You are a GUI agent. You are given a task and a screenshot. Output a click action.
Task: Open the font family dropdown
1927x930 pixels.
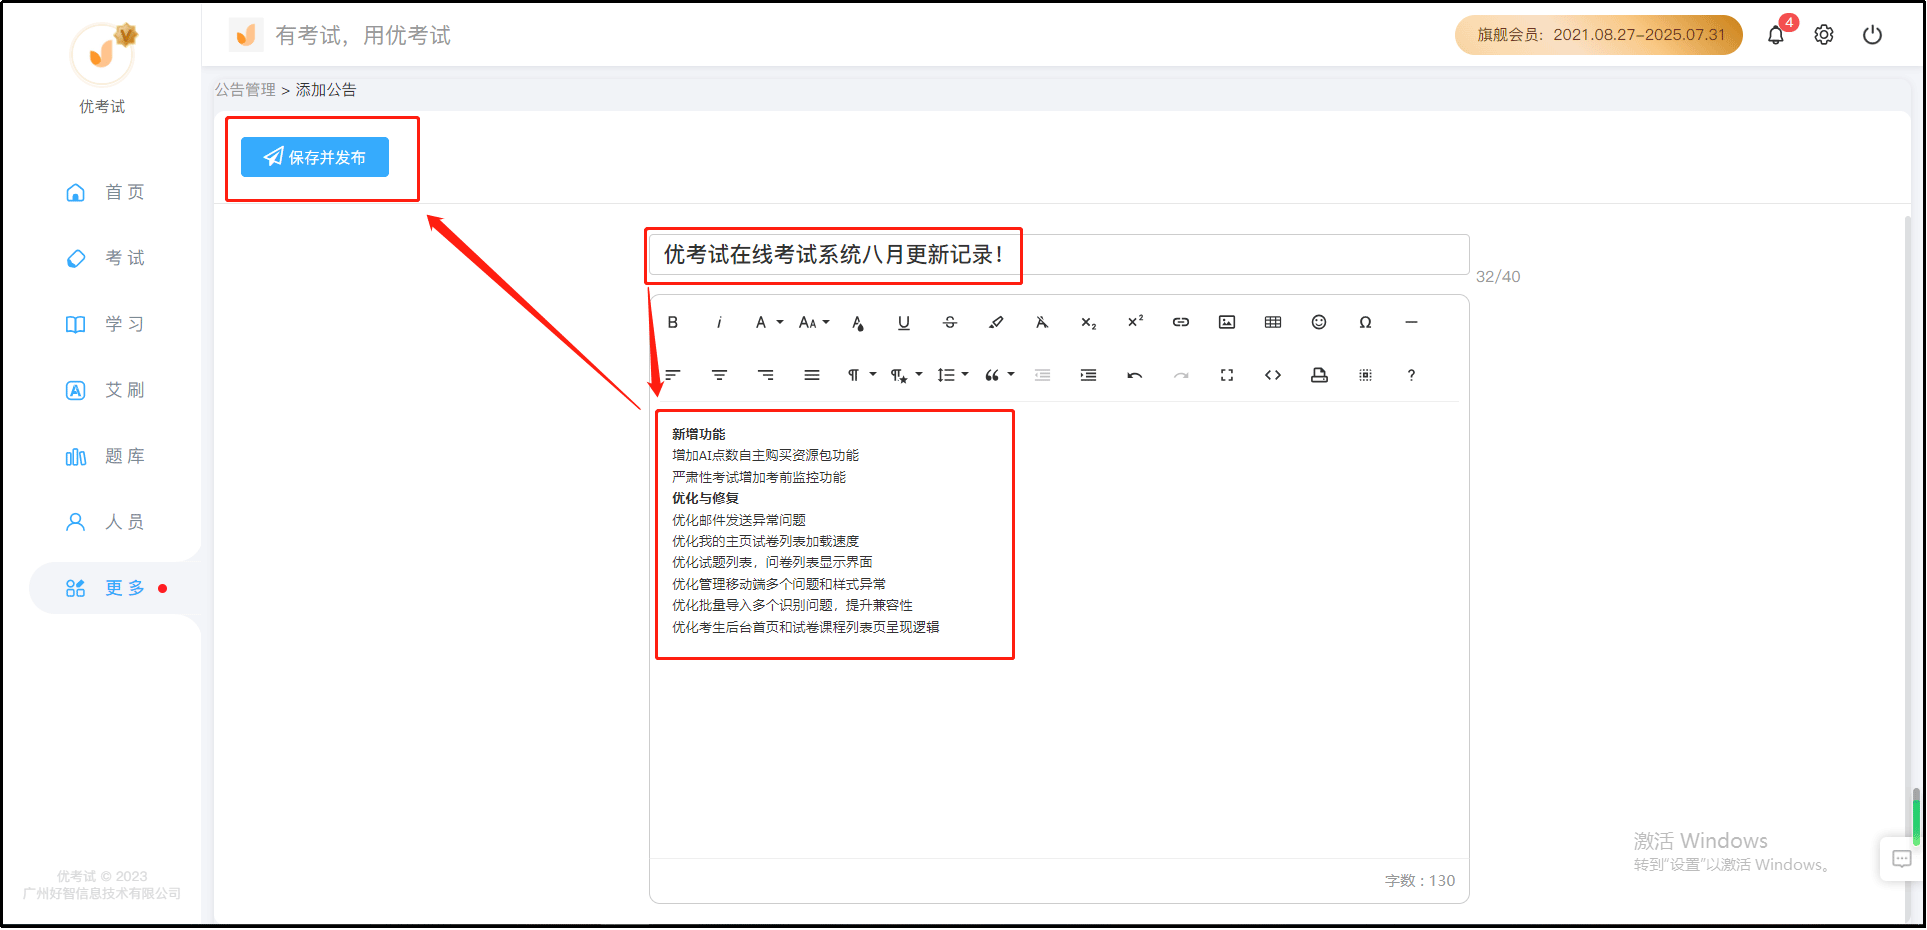point(768,322)
